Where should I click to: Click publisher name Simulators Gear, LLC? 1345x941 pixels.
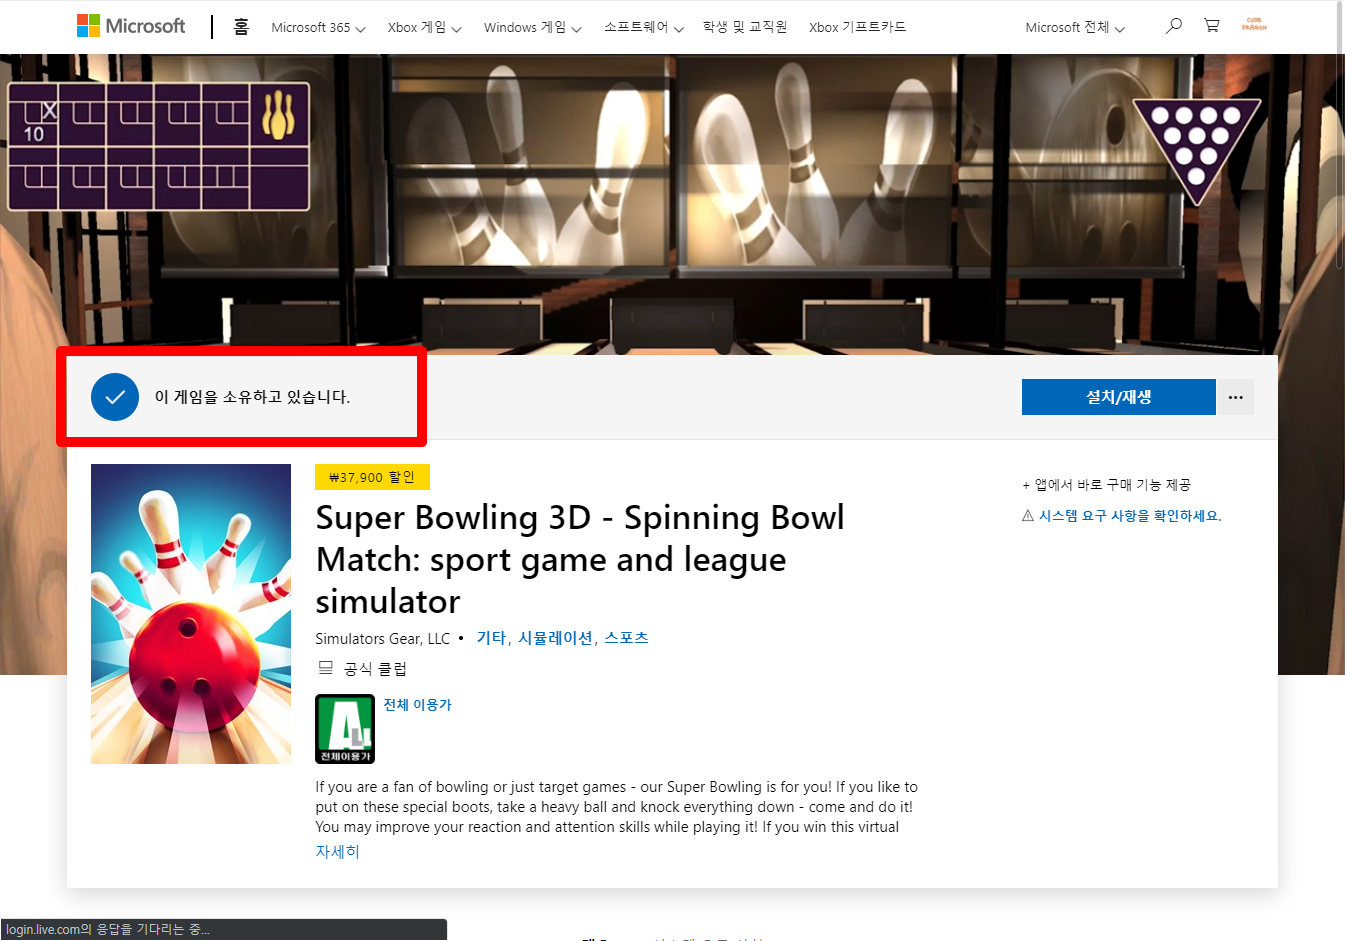coord(383,638)
